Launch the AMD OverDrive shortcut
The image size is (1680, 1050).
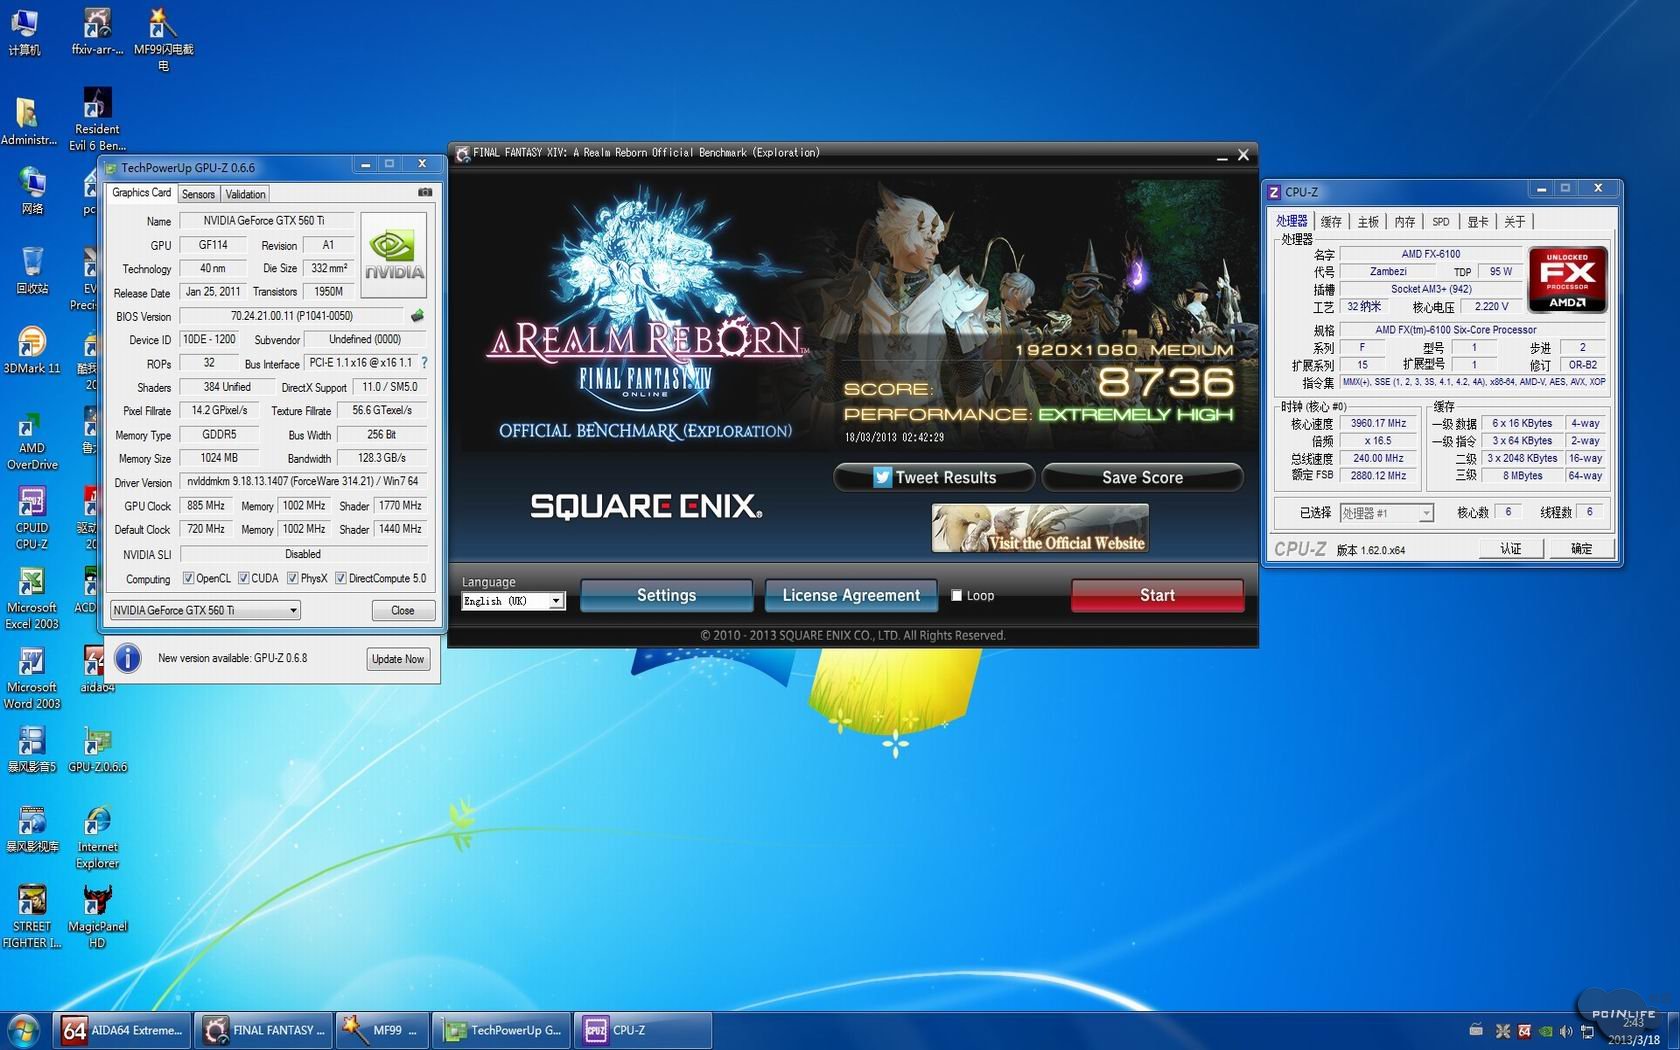pos(32,440)
